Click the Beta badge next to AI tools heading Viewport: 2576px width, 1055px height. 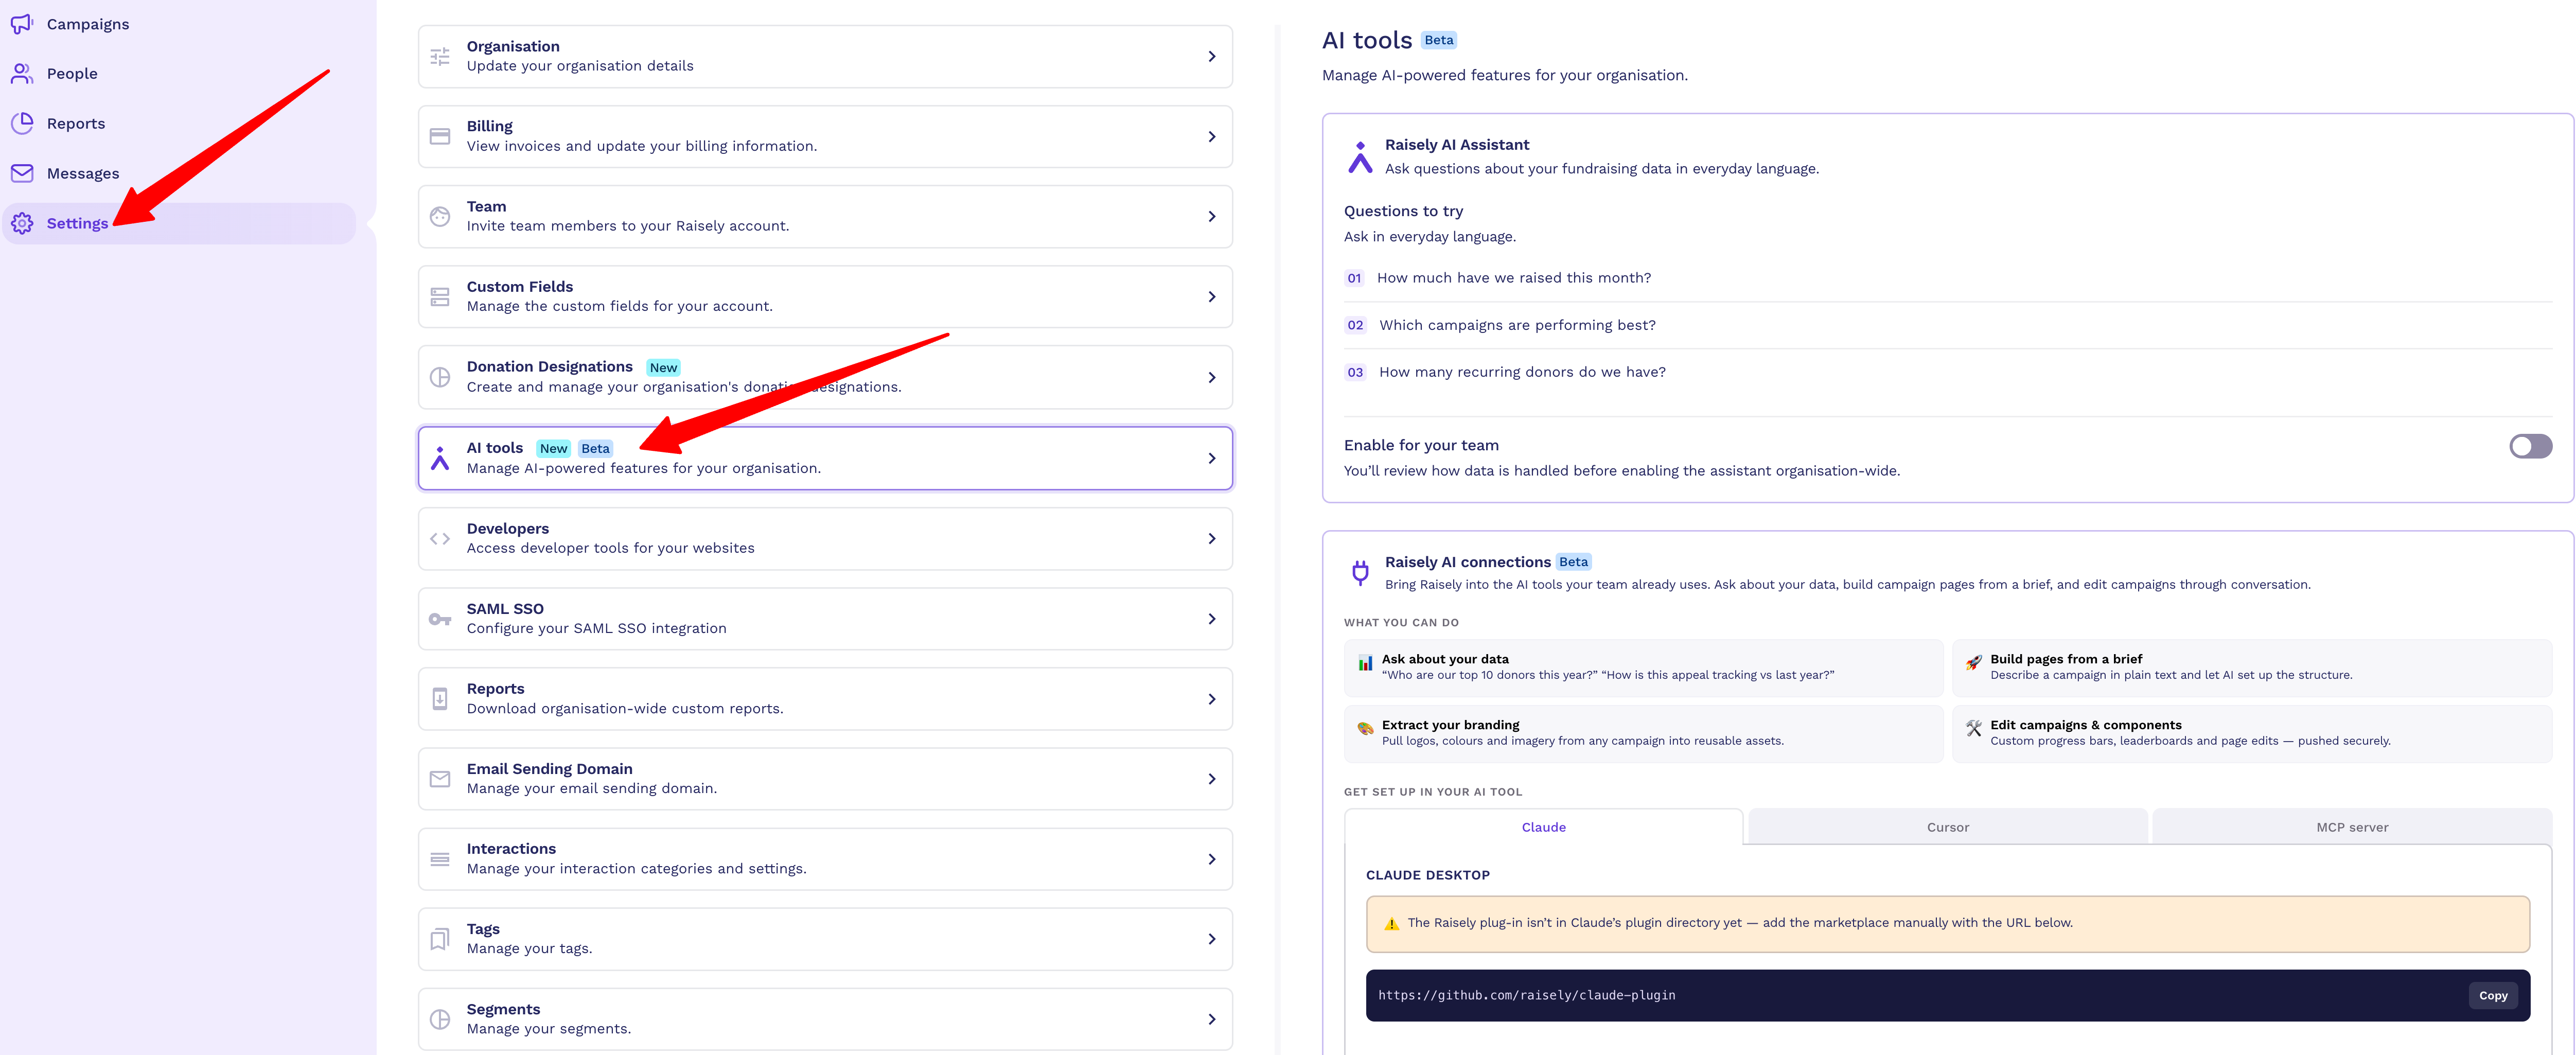coord(1438,40)
